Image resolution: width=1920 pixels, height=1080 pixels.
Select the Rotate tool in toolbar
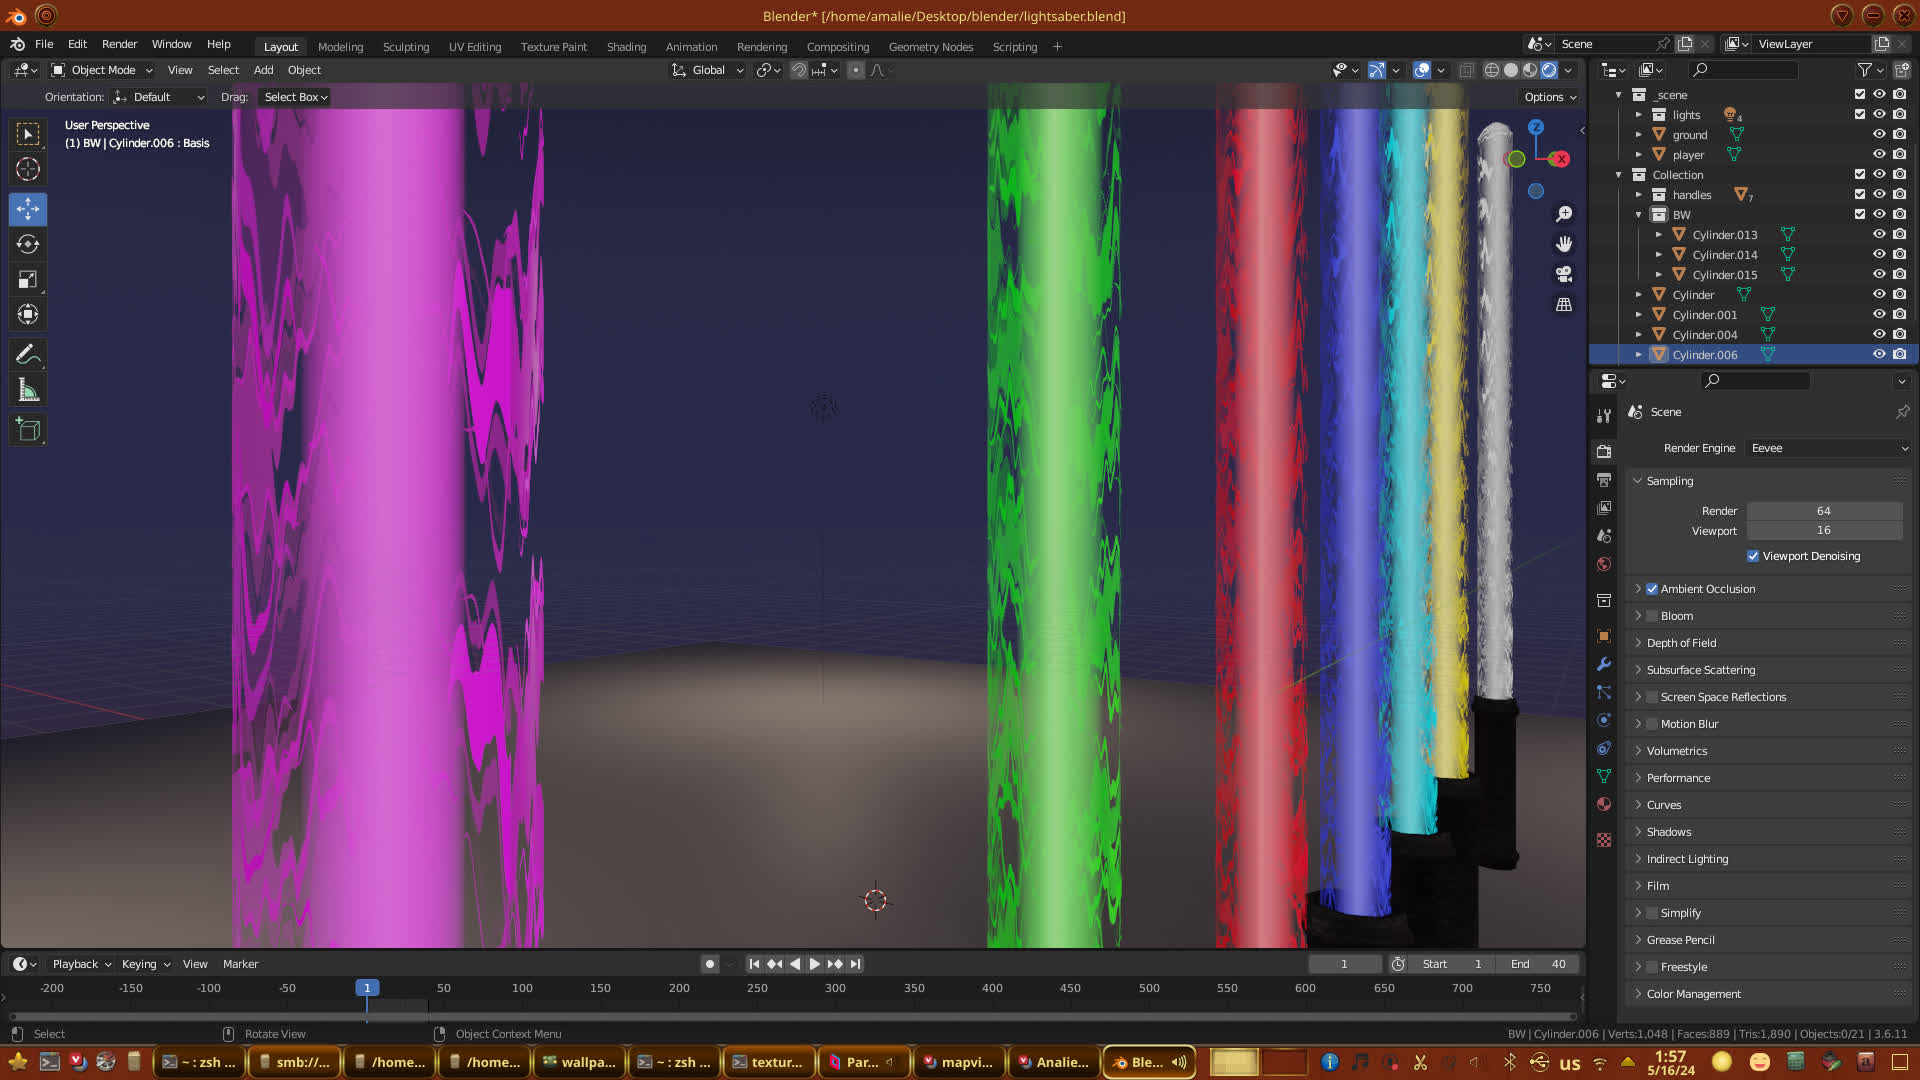tap(28, 245)
